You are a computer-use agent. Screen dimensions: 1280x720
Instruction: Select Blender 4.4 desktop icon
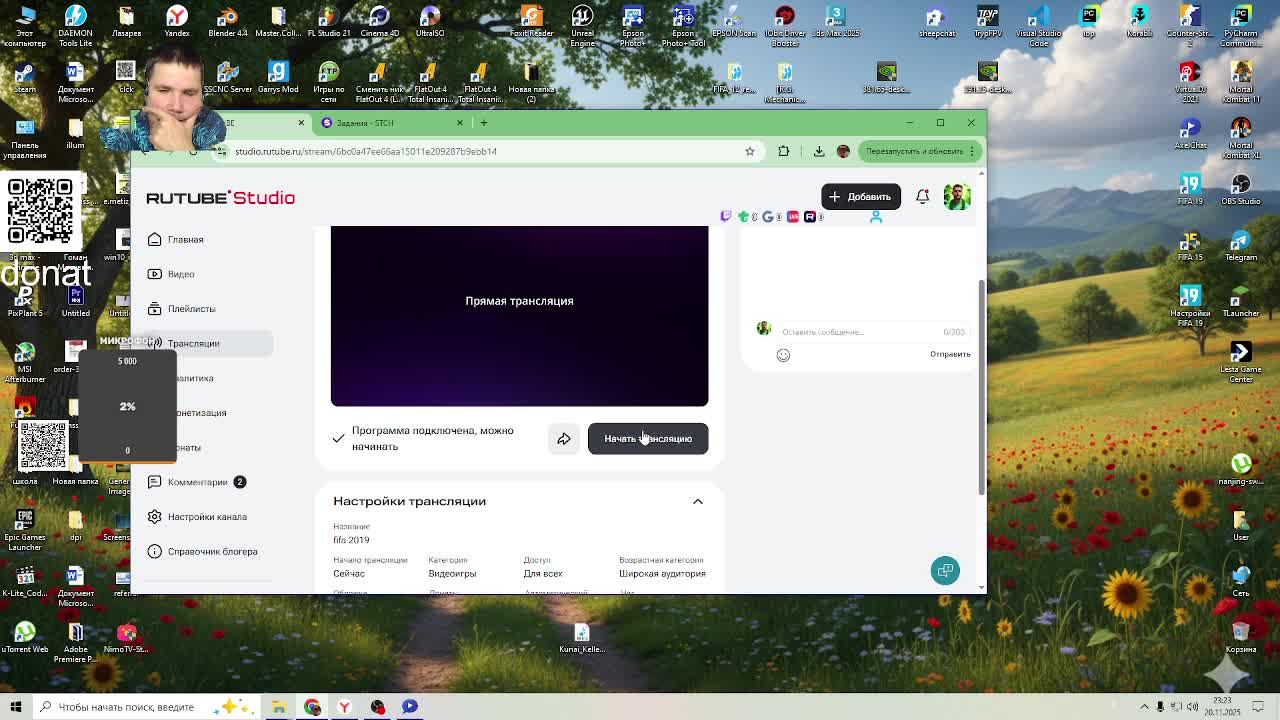click(x=227, y=22)
